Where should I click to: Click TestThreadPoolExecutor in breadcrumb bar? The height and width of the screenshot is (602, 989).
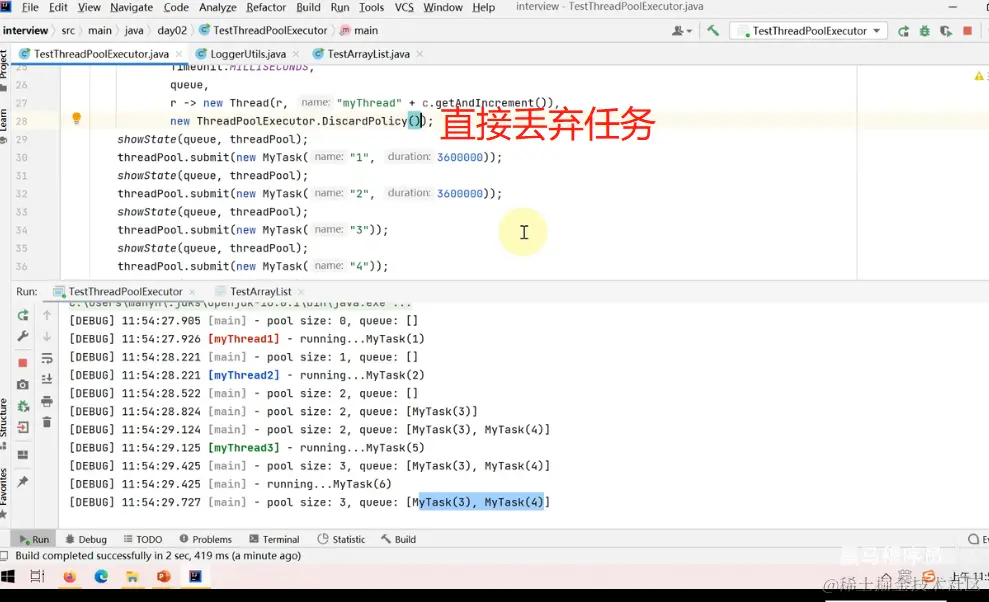pos(264,30)
